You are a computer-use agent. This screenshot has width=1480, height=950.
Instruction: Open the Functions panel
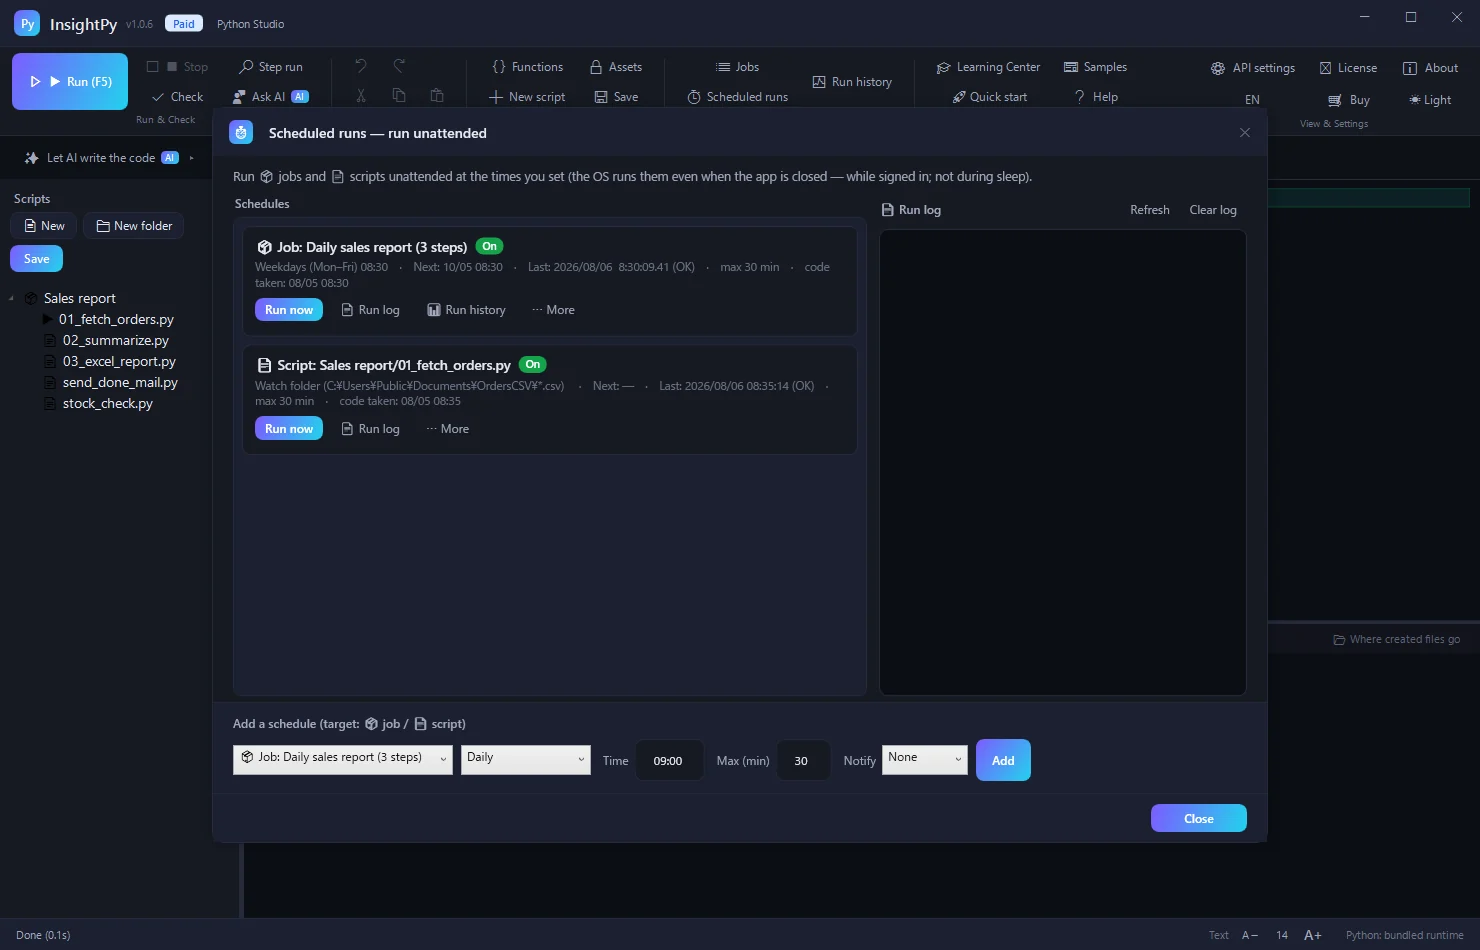527,67
